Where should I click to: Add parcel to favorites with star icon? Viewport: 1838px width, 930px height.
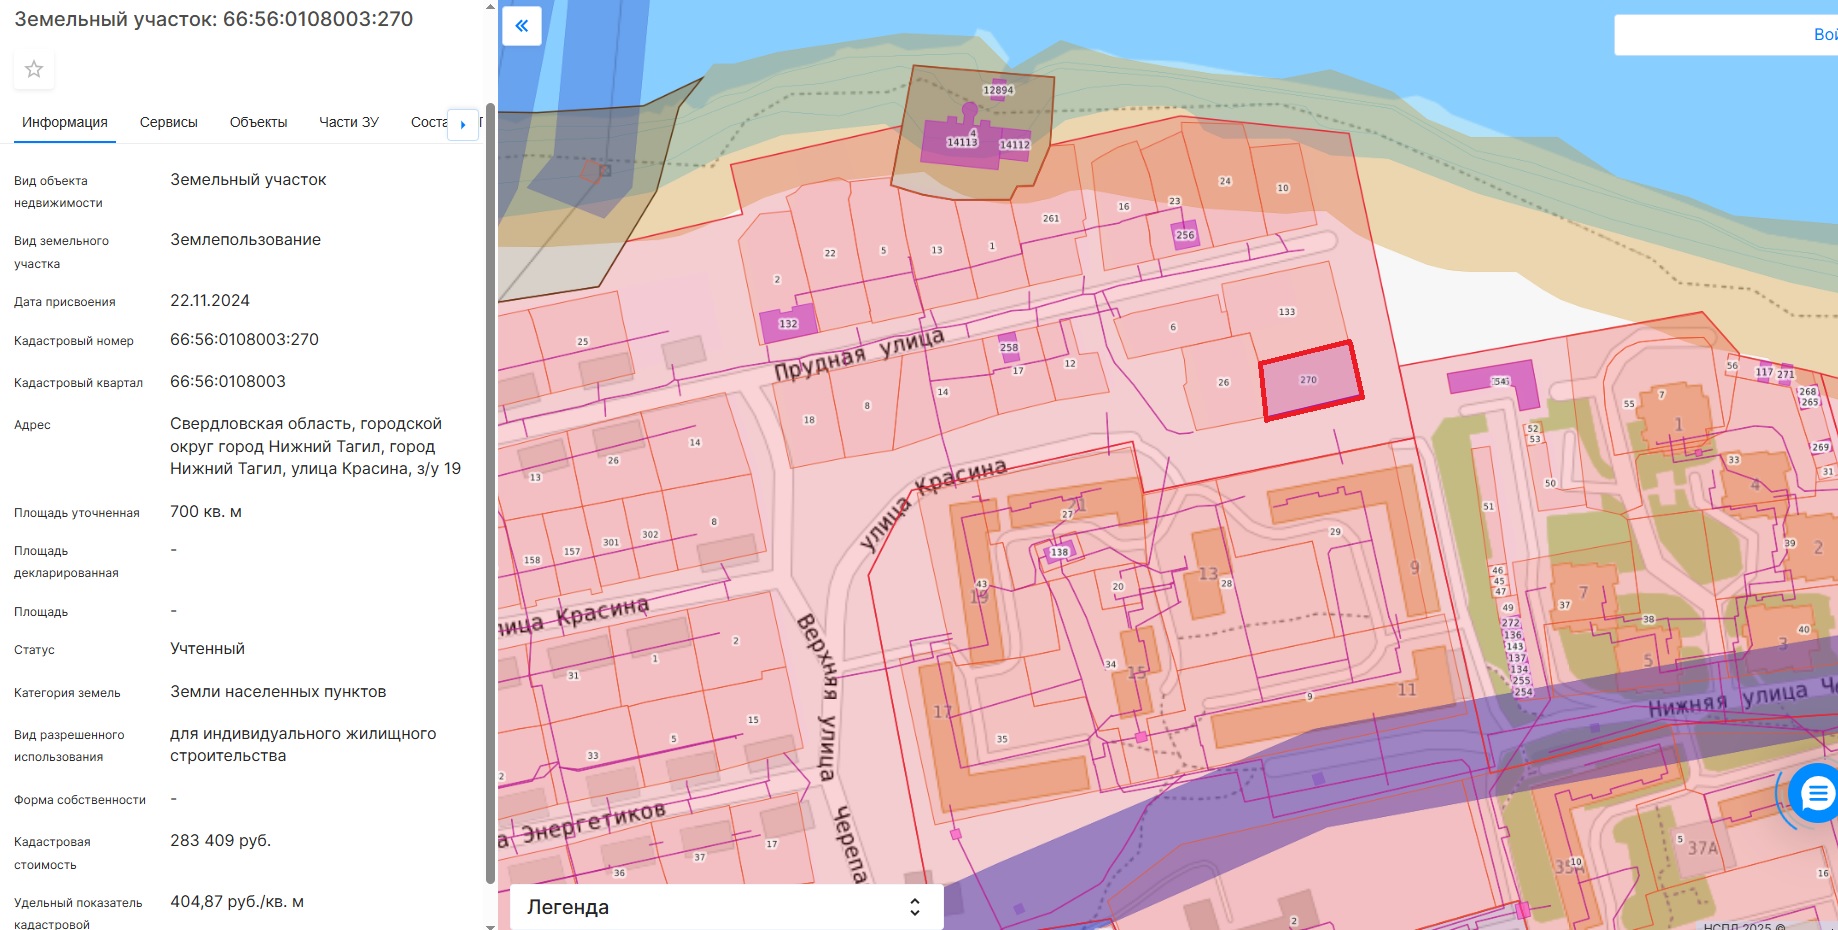coord(34,69)
